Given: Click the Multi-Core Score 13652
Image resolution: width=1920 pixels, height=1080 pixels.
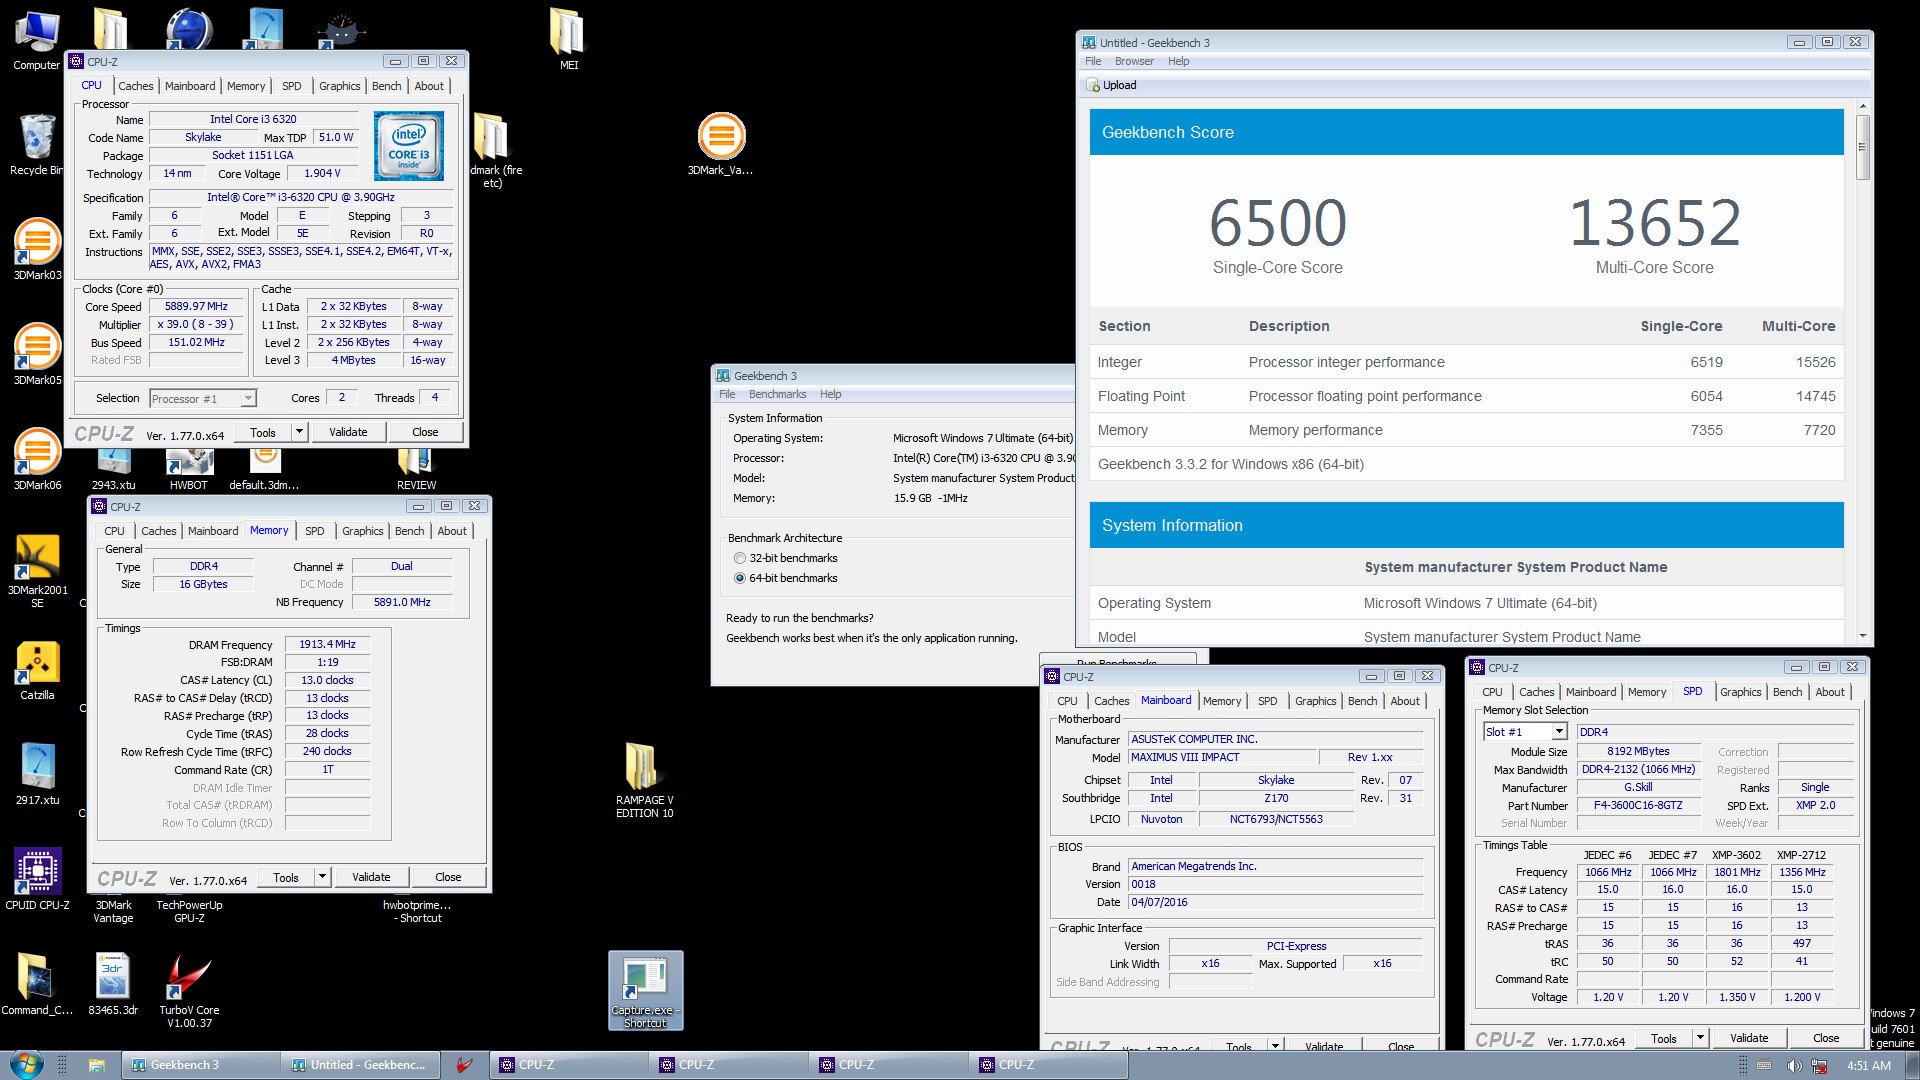Looking at the screenshot, I should (1654, 222).
